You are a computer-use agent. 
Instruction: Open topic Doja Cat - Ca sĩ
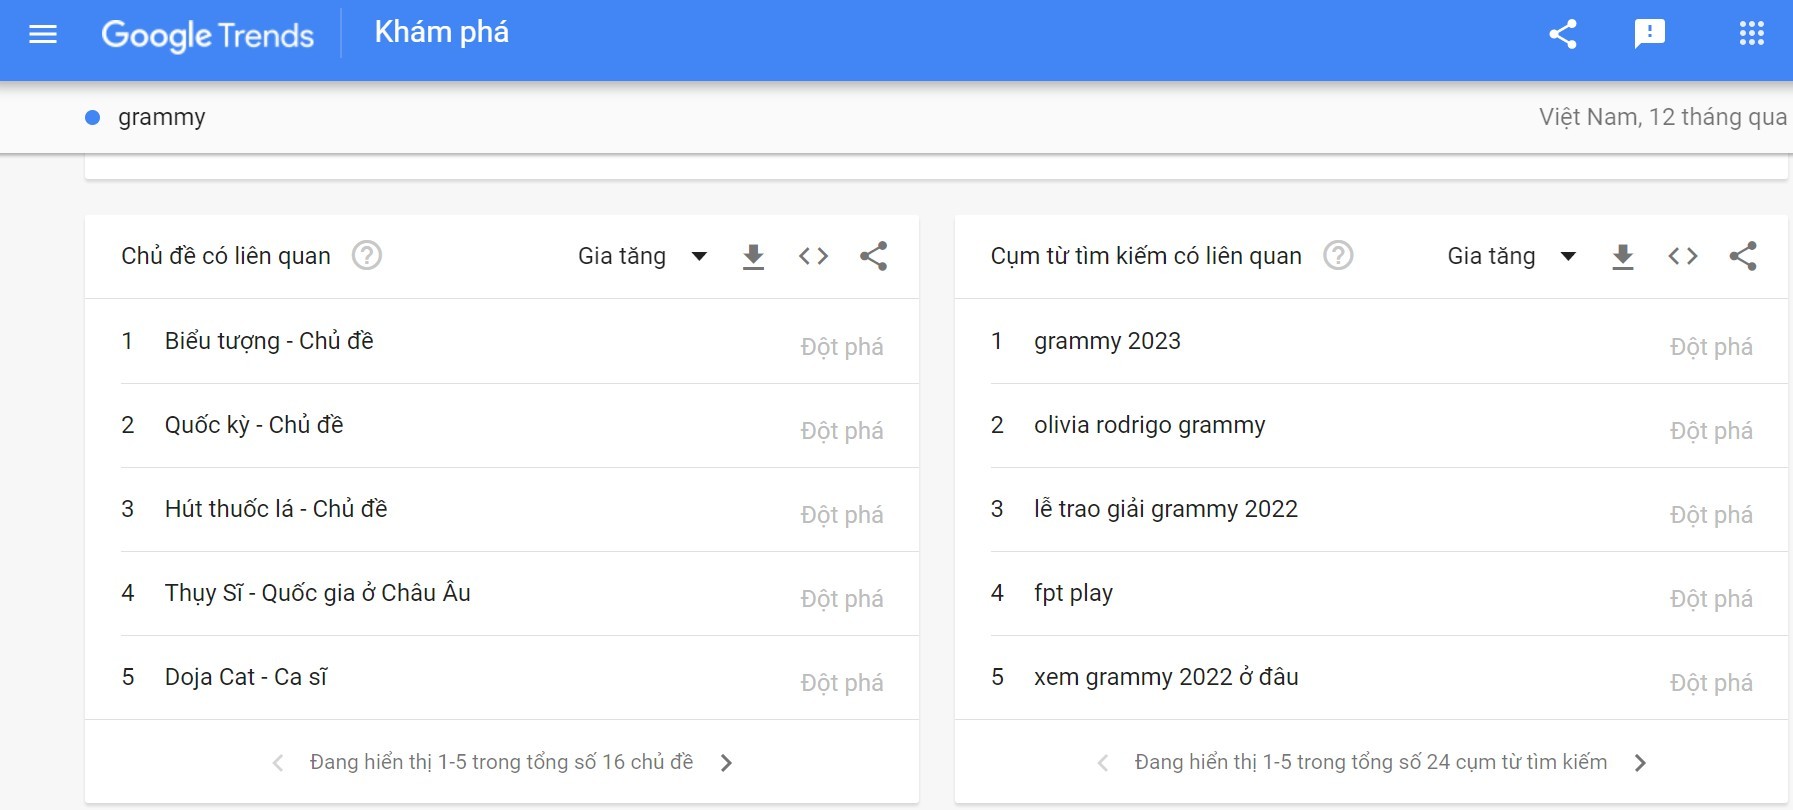point(246,677)
